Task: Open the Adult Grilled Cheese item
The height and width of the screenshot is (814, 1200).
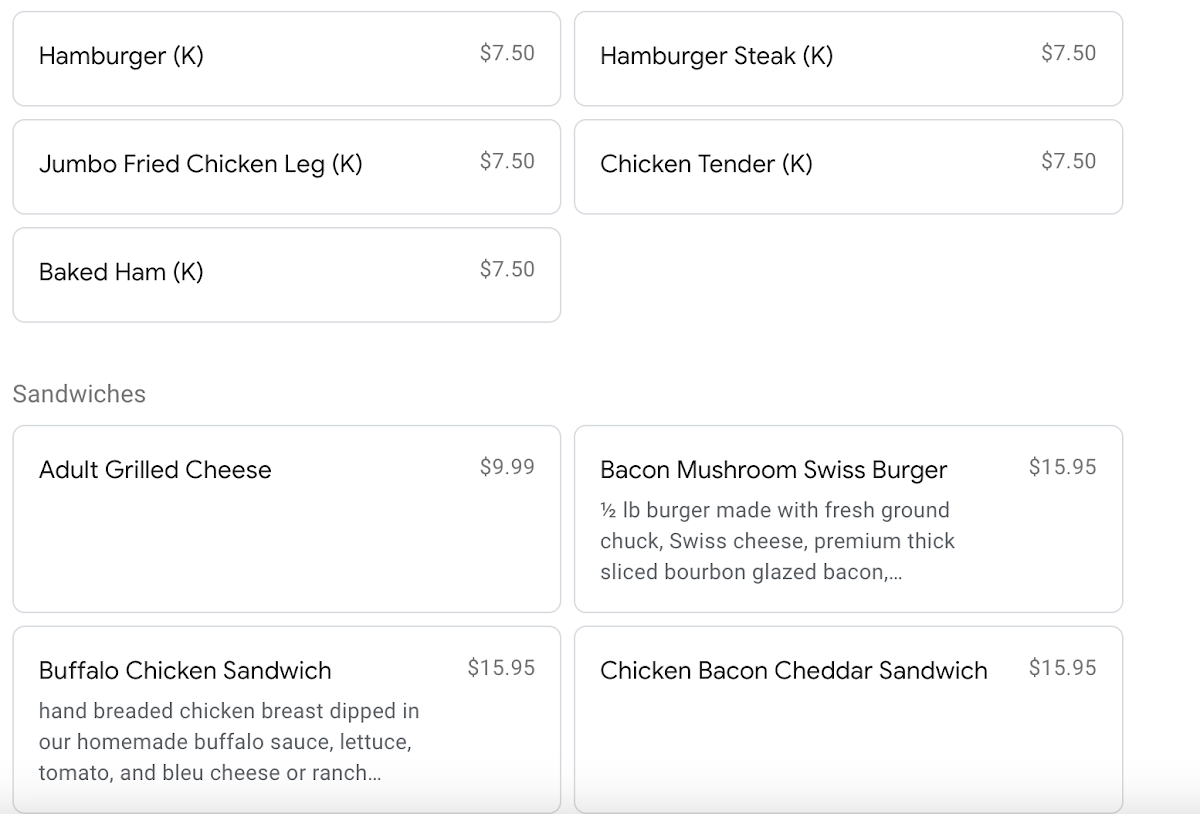Action: (x=286, y=519)
